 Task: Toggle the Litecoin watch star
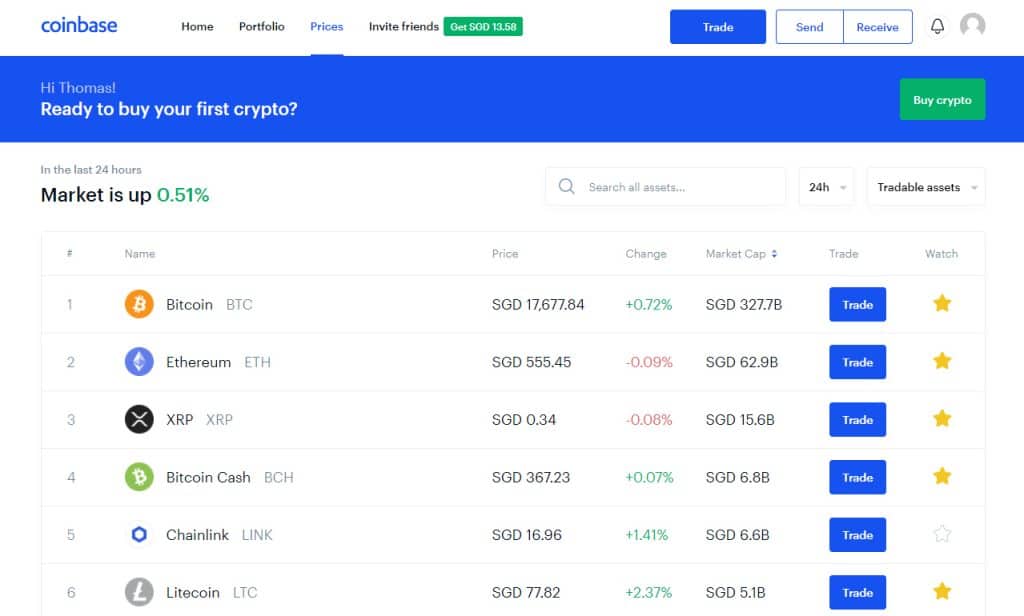(x=942, y=591)
